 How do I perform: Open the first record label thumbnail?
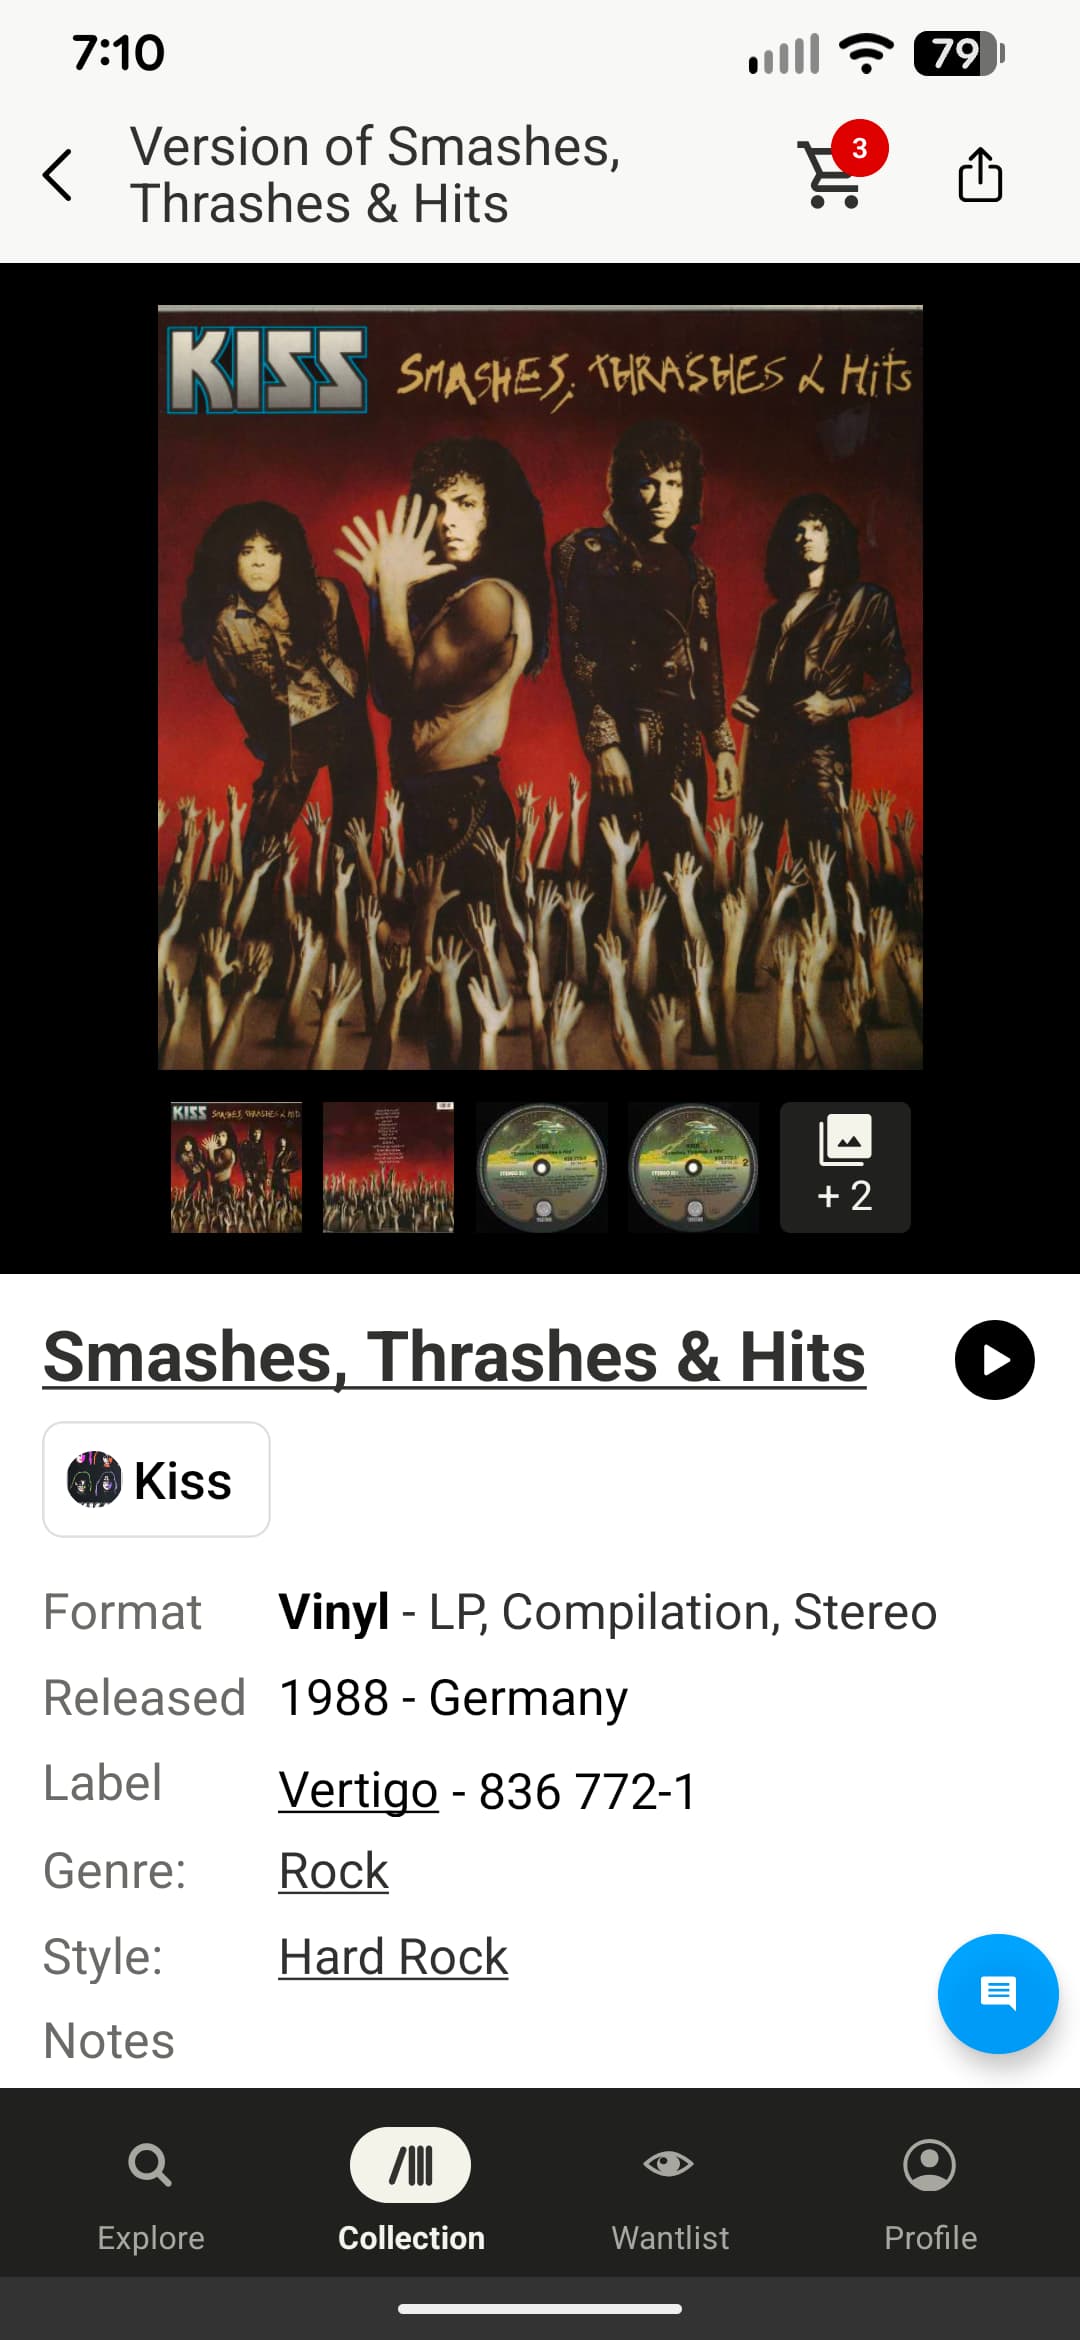[x=541, y=1167]
